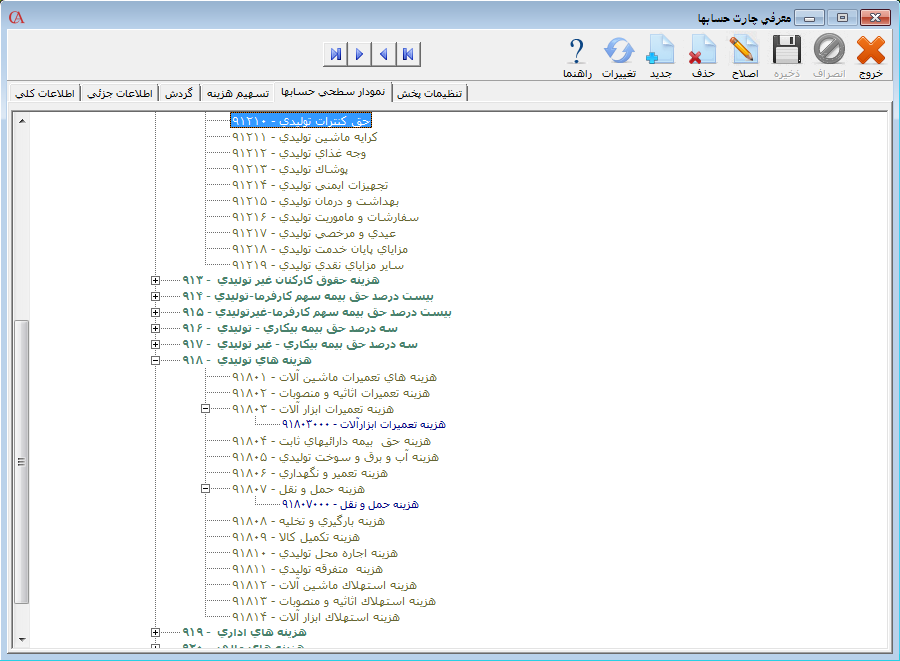Collapse the ۹۱۸ هزینه های تولیدی node
The height and width of the screenshot is (661, 900).
(x=155, y=361)
